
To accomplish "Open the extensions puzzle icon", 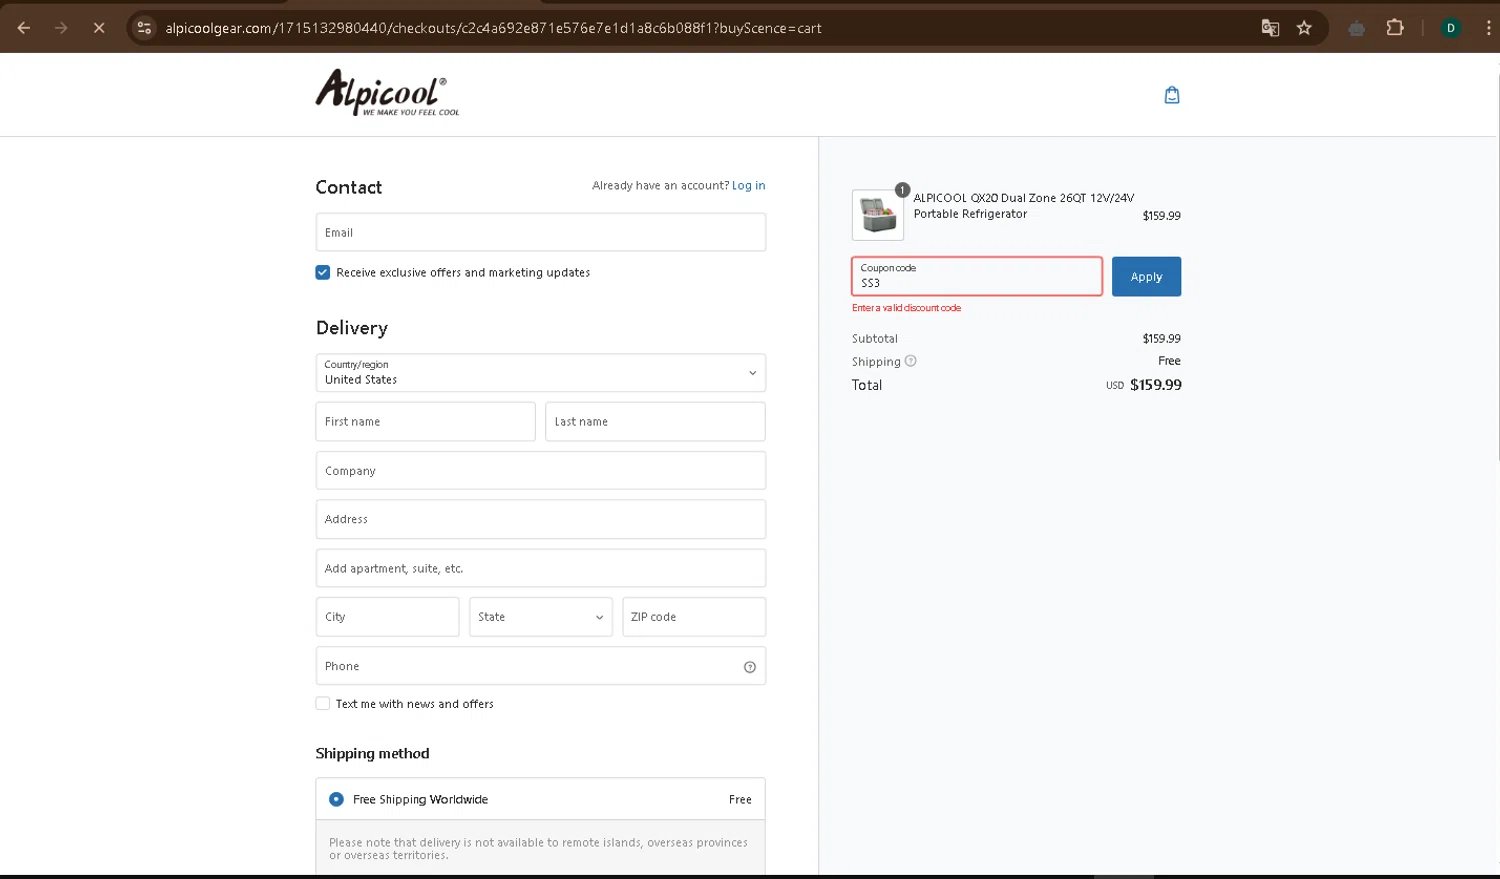I will point(1395,28).
